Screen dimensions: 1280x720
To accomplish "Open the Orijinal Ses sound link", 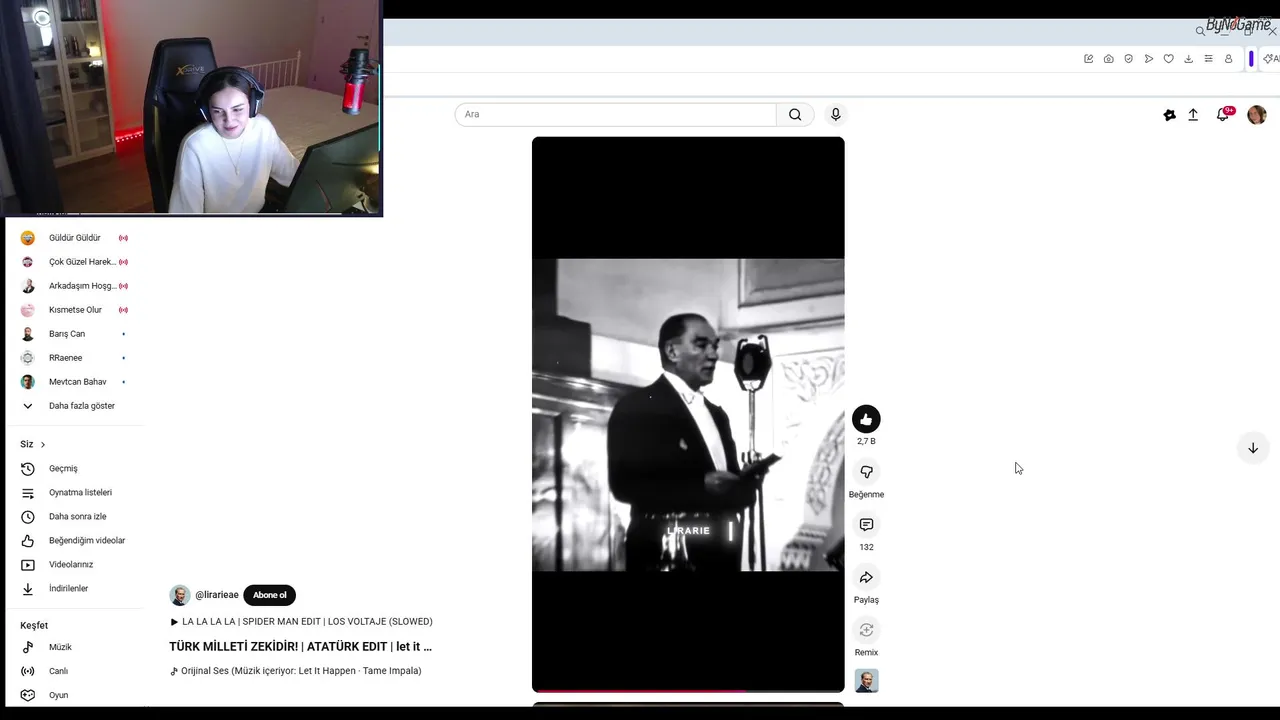I will pos(296,671).
